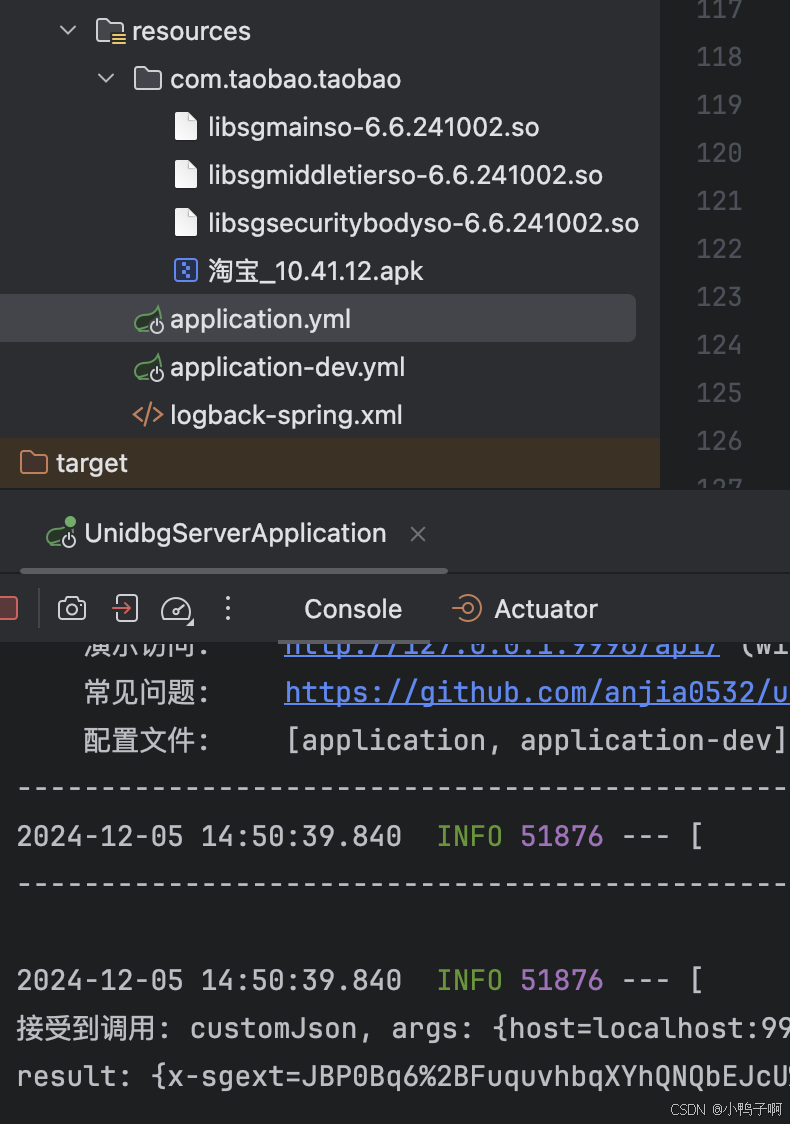Switch to the Console tab
This screenshot has width=790, height=1124.
coord(352,608)
